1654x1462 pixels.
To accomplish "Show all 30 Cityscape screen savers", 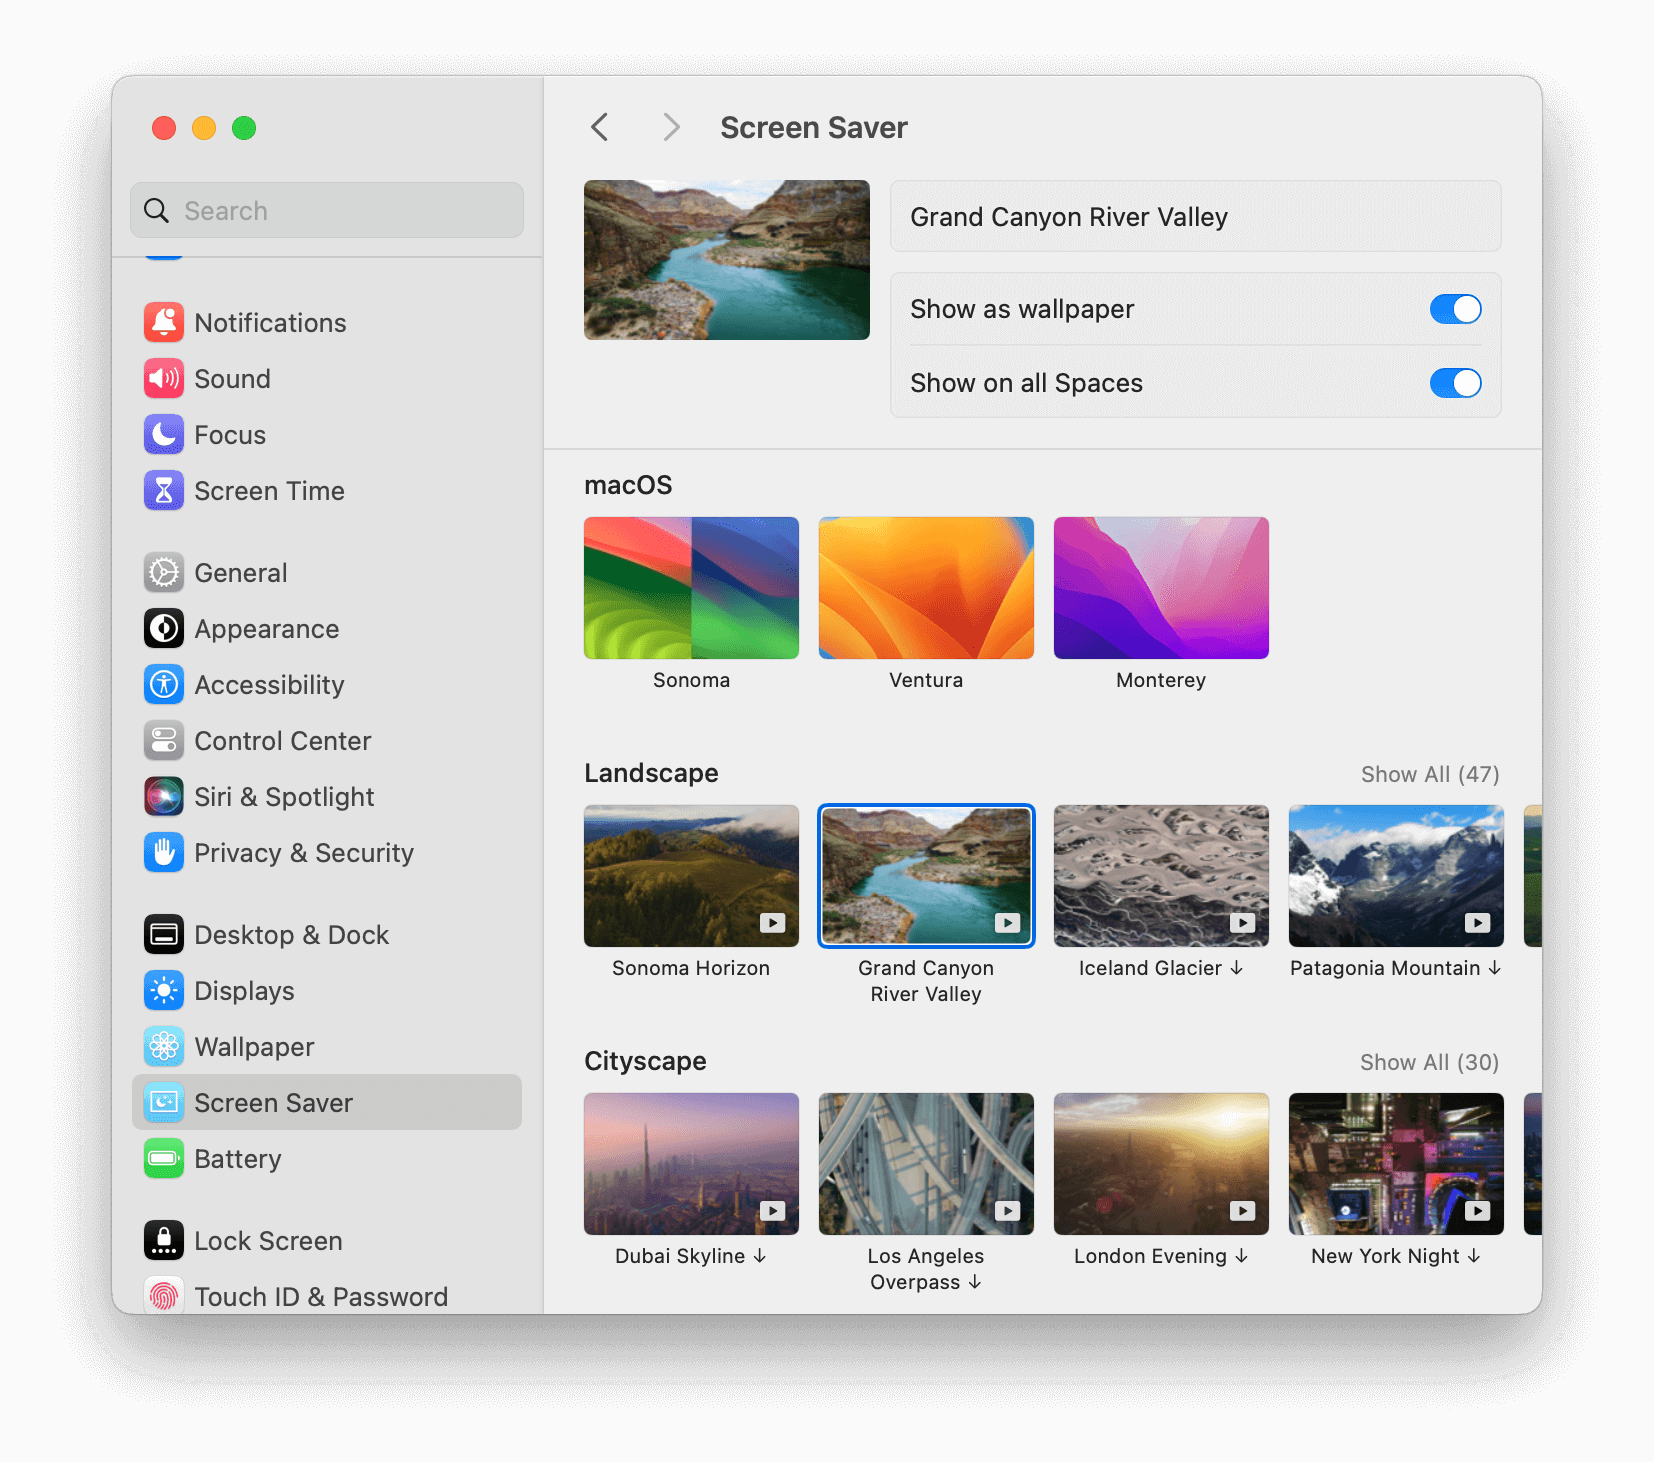I will (1429, 1062).
